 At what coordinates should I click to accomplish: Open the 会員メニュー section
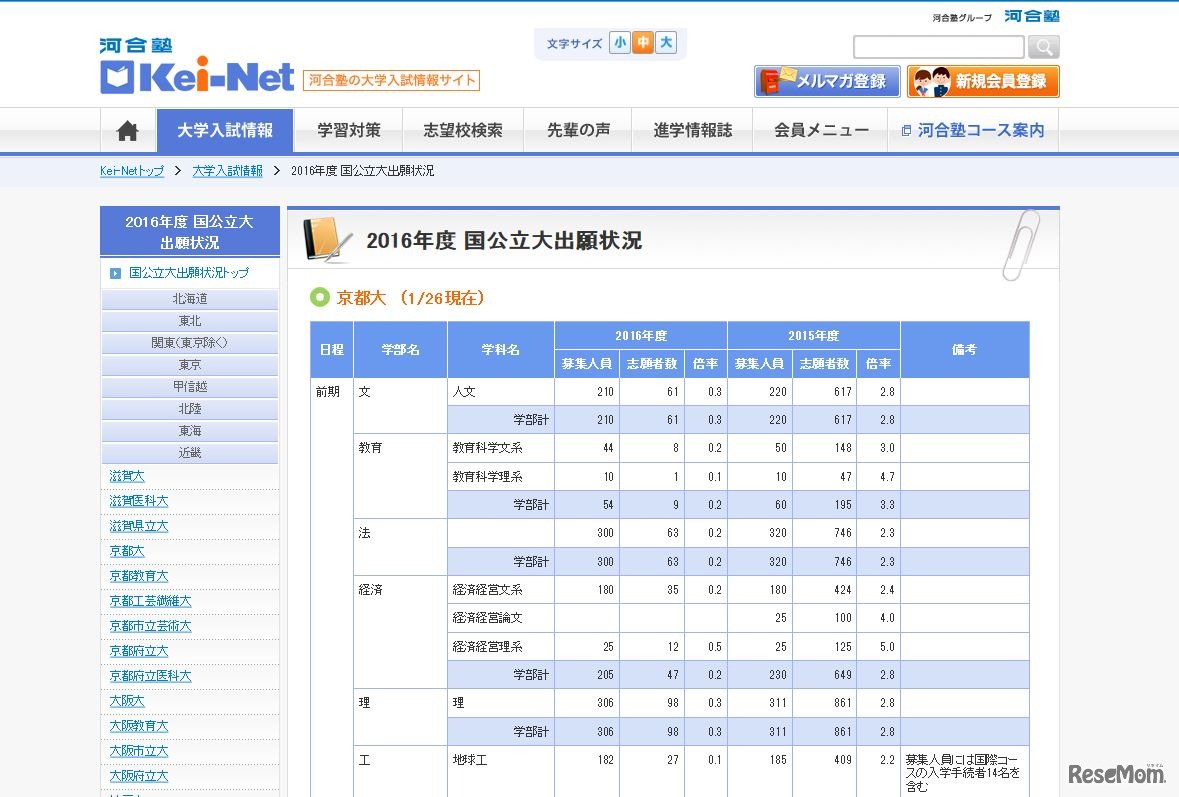pos(820,130)
